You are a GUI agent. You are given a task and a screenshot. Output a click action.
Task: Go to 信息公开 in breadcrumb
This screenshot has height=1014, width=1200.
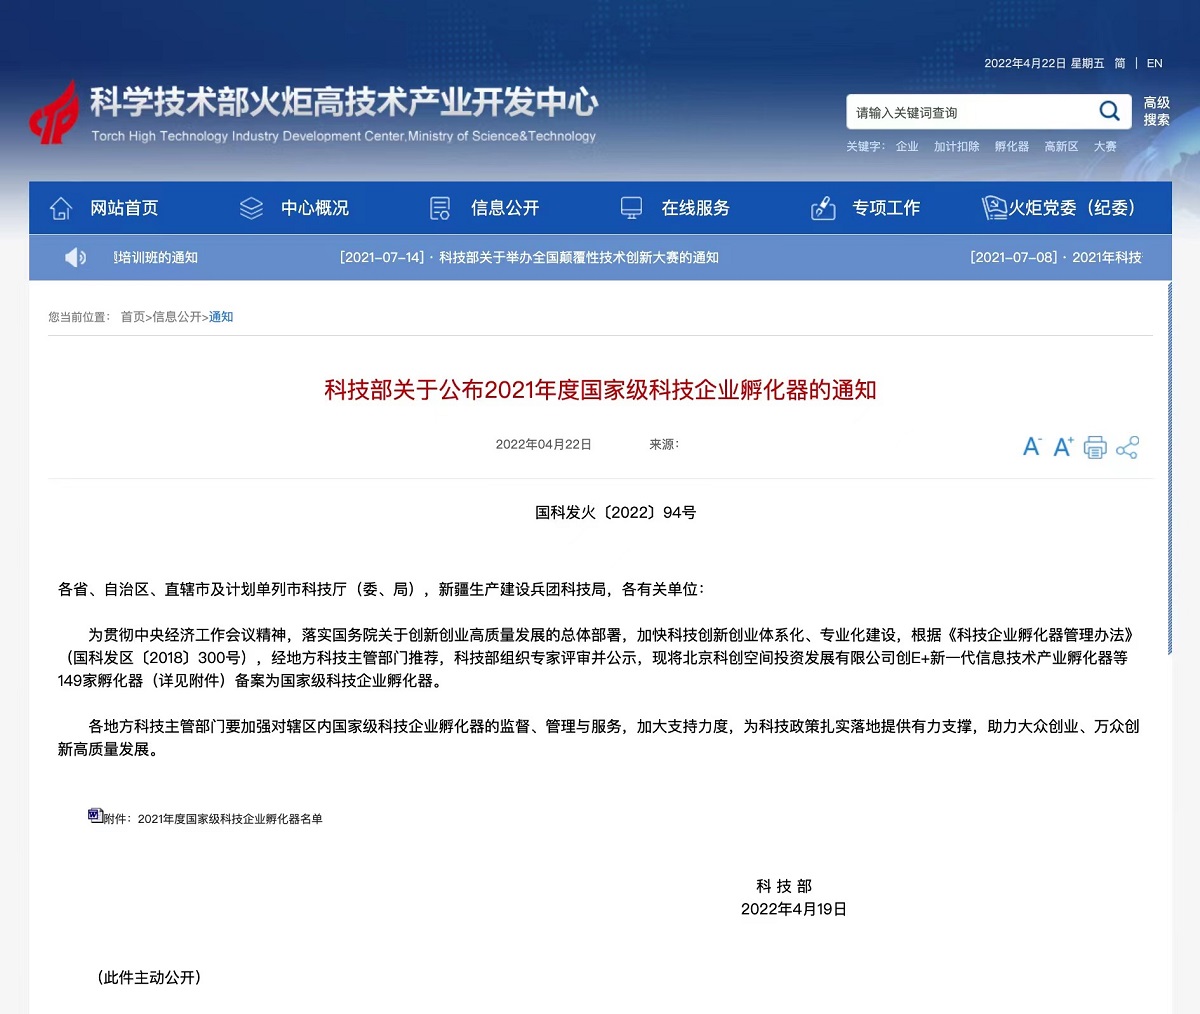[177, 317]
